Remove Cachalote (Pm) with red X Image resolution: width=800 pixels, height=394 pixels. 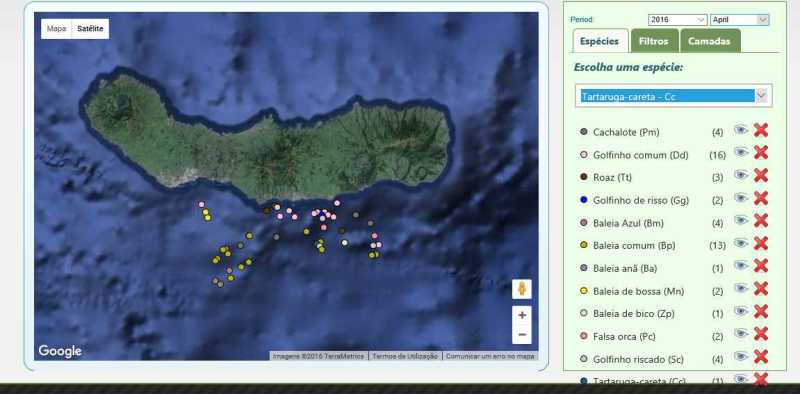pos(760,131)
